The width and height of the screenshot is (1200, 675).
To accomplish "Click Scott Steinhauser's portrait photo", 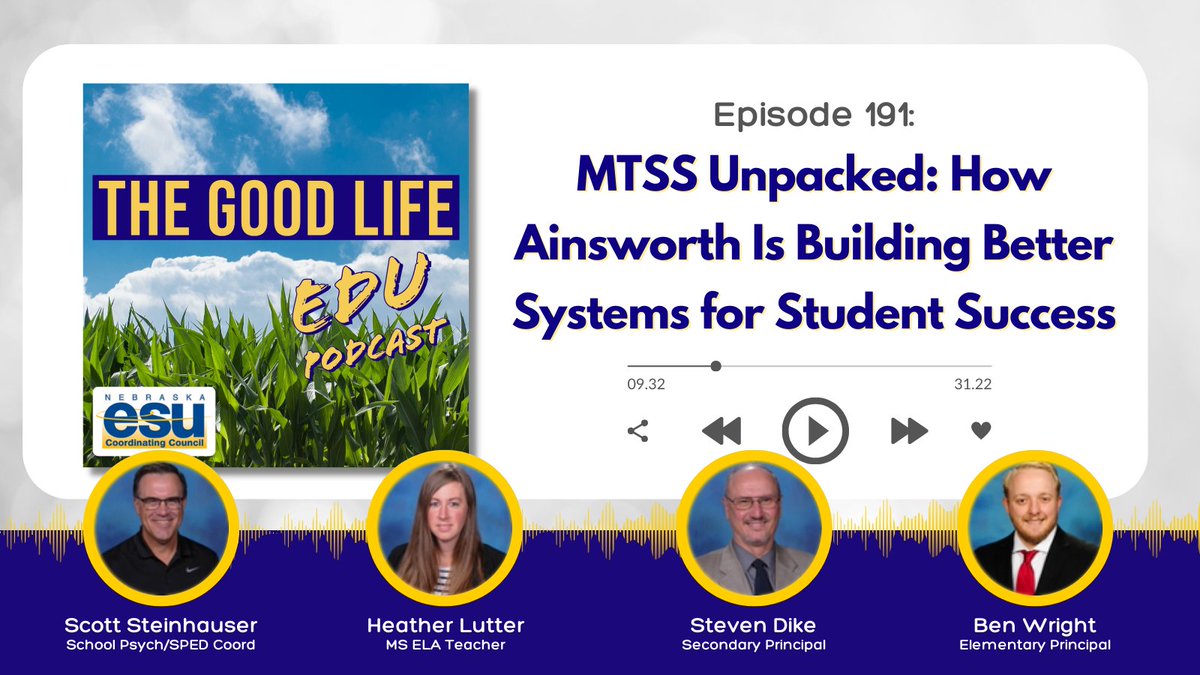I will click(160, 526).
